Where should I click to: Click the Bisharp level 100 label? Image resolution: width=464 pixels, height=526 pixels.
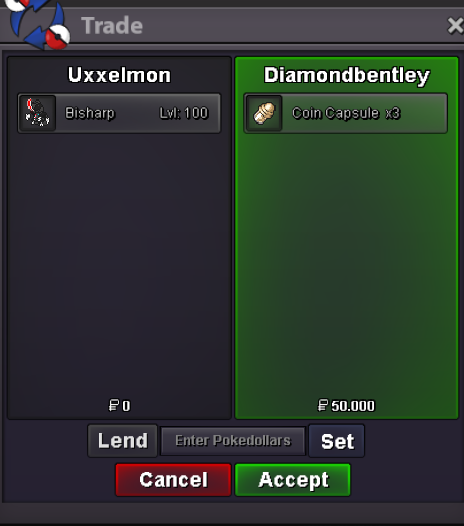[x=184, y=113]
